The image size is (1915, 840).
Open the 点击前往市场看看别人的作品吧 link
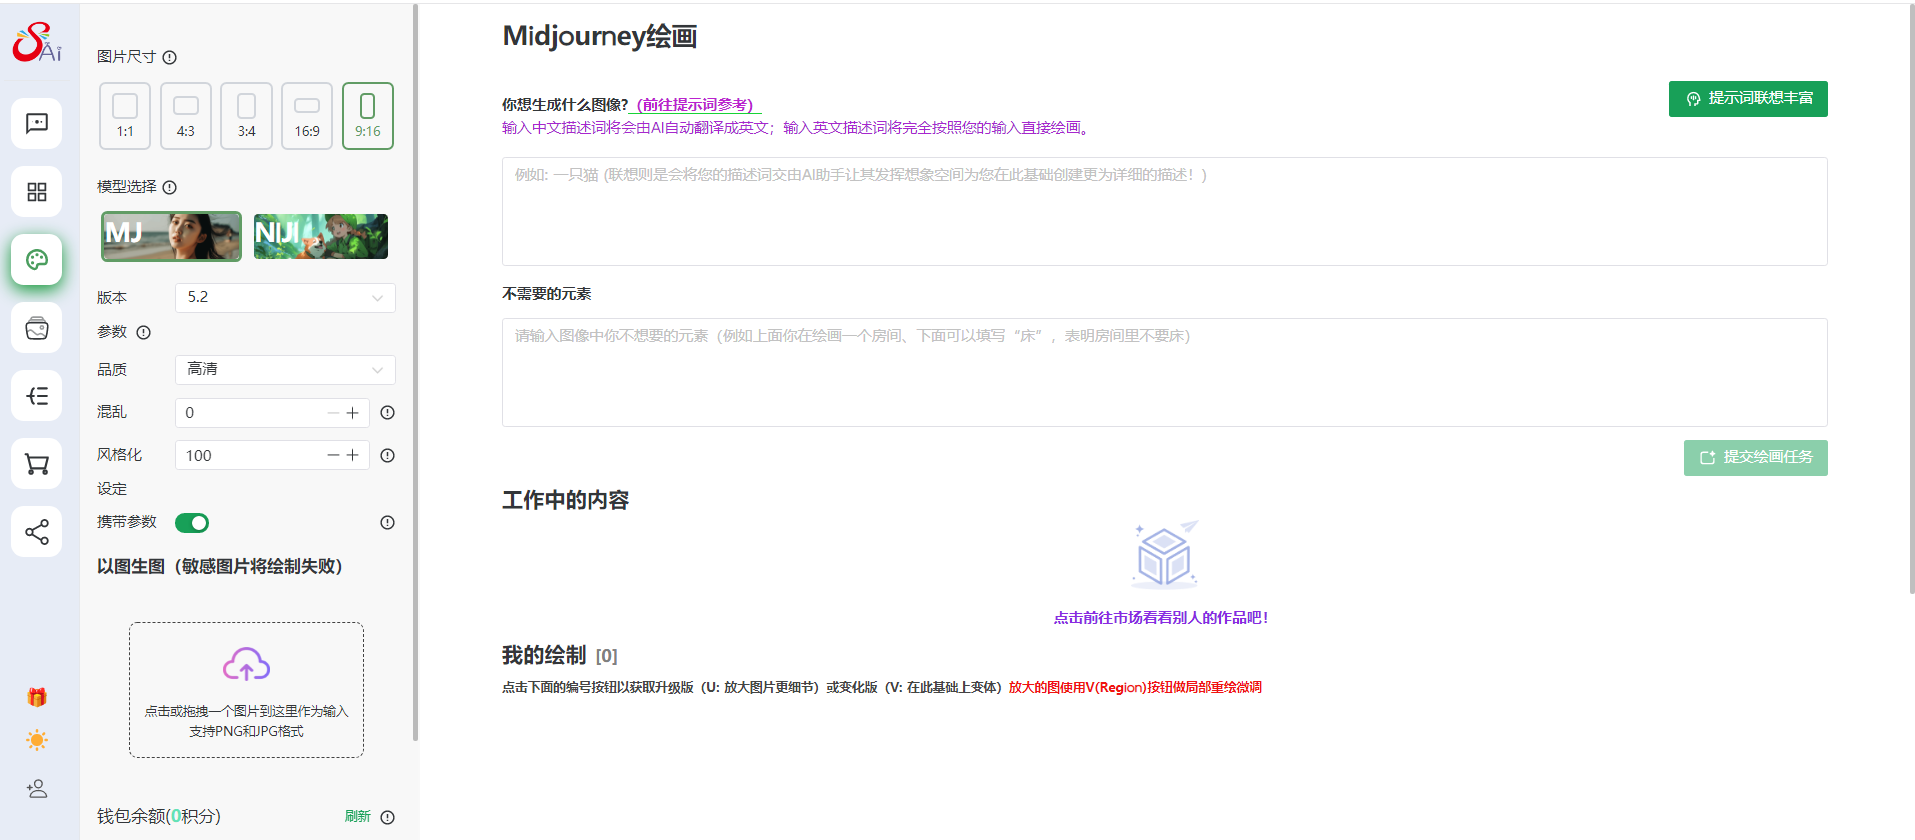coord(1160,618)
